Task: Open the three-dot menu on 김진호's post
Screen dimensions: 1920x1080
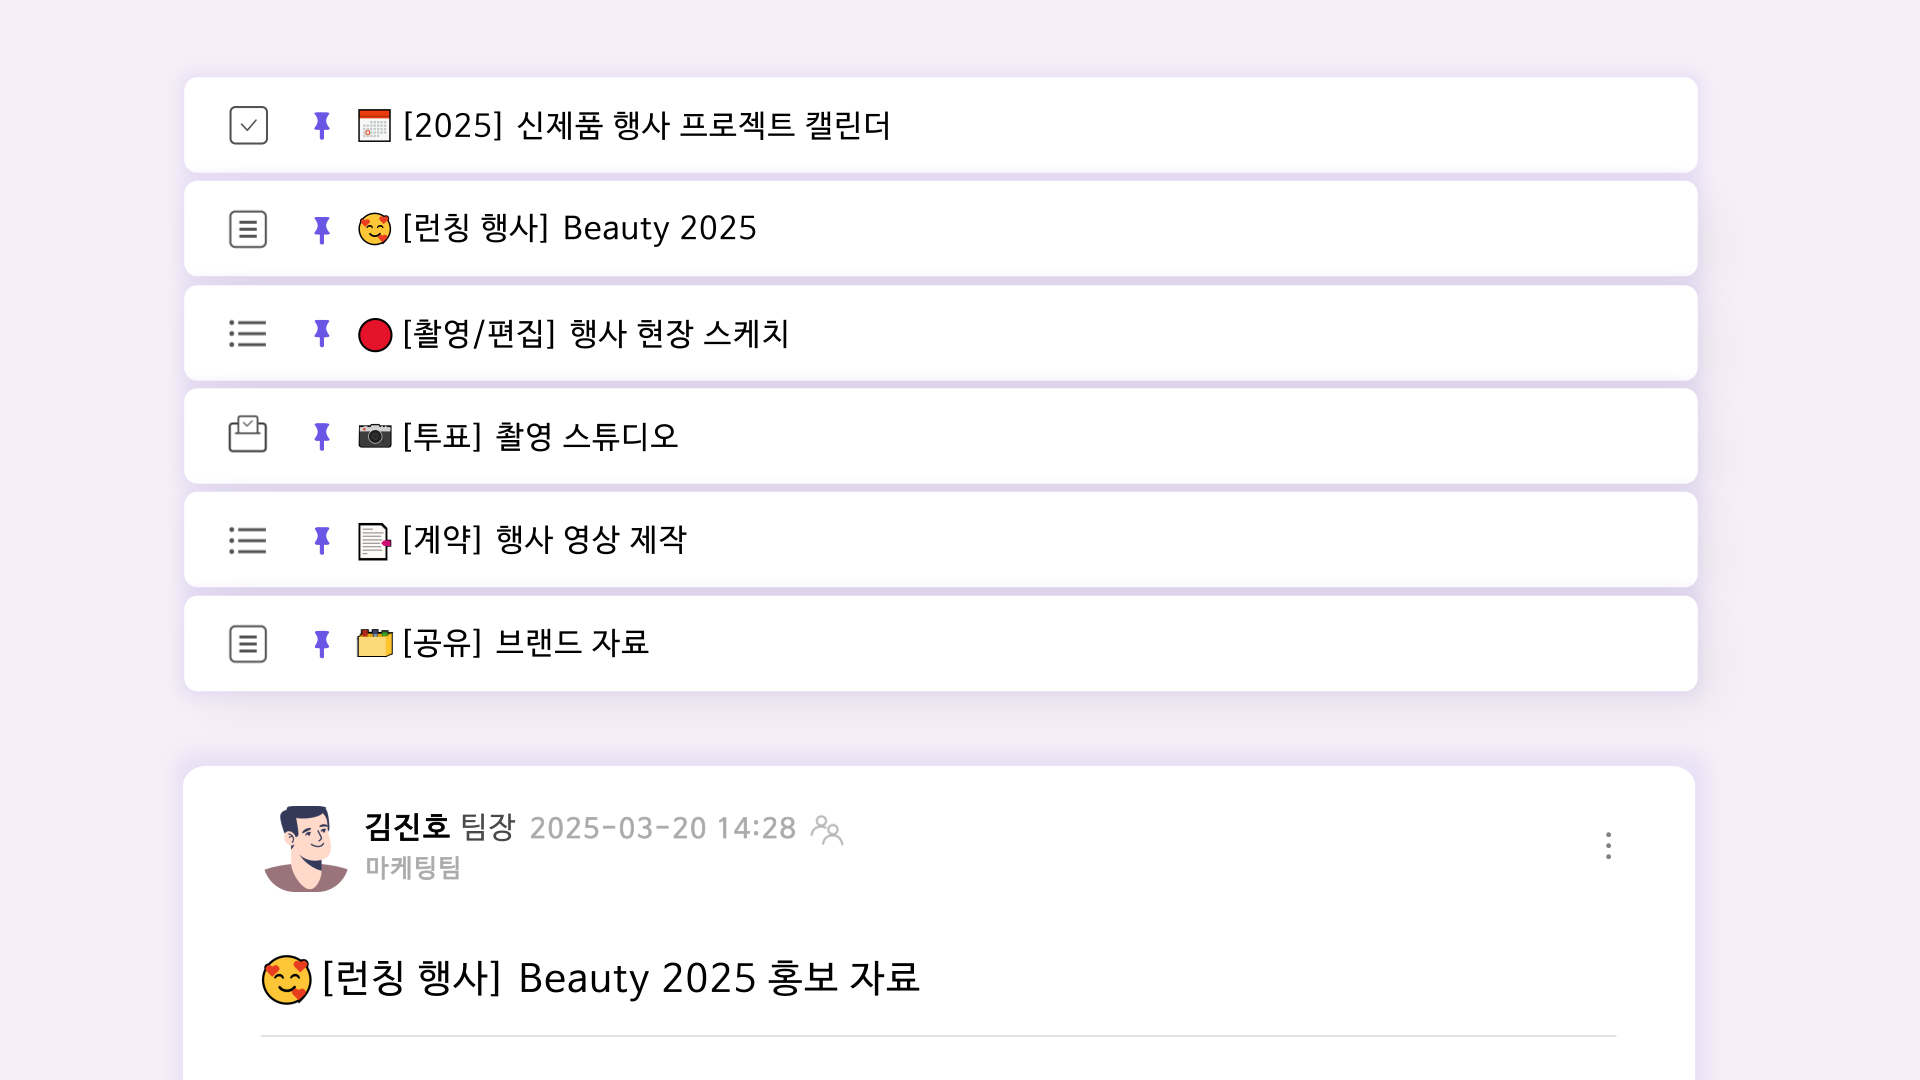Action: click(1608, 846)
